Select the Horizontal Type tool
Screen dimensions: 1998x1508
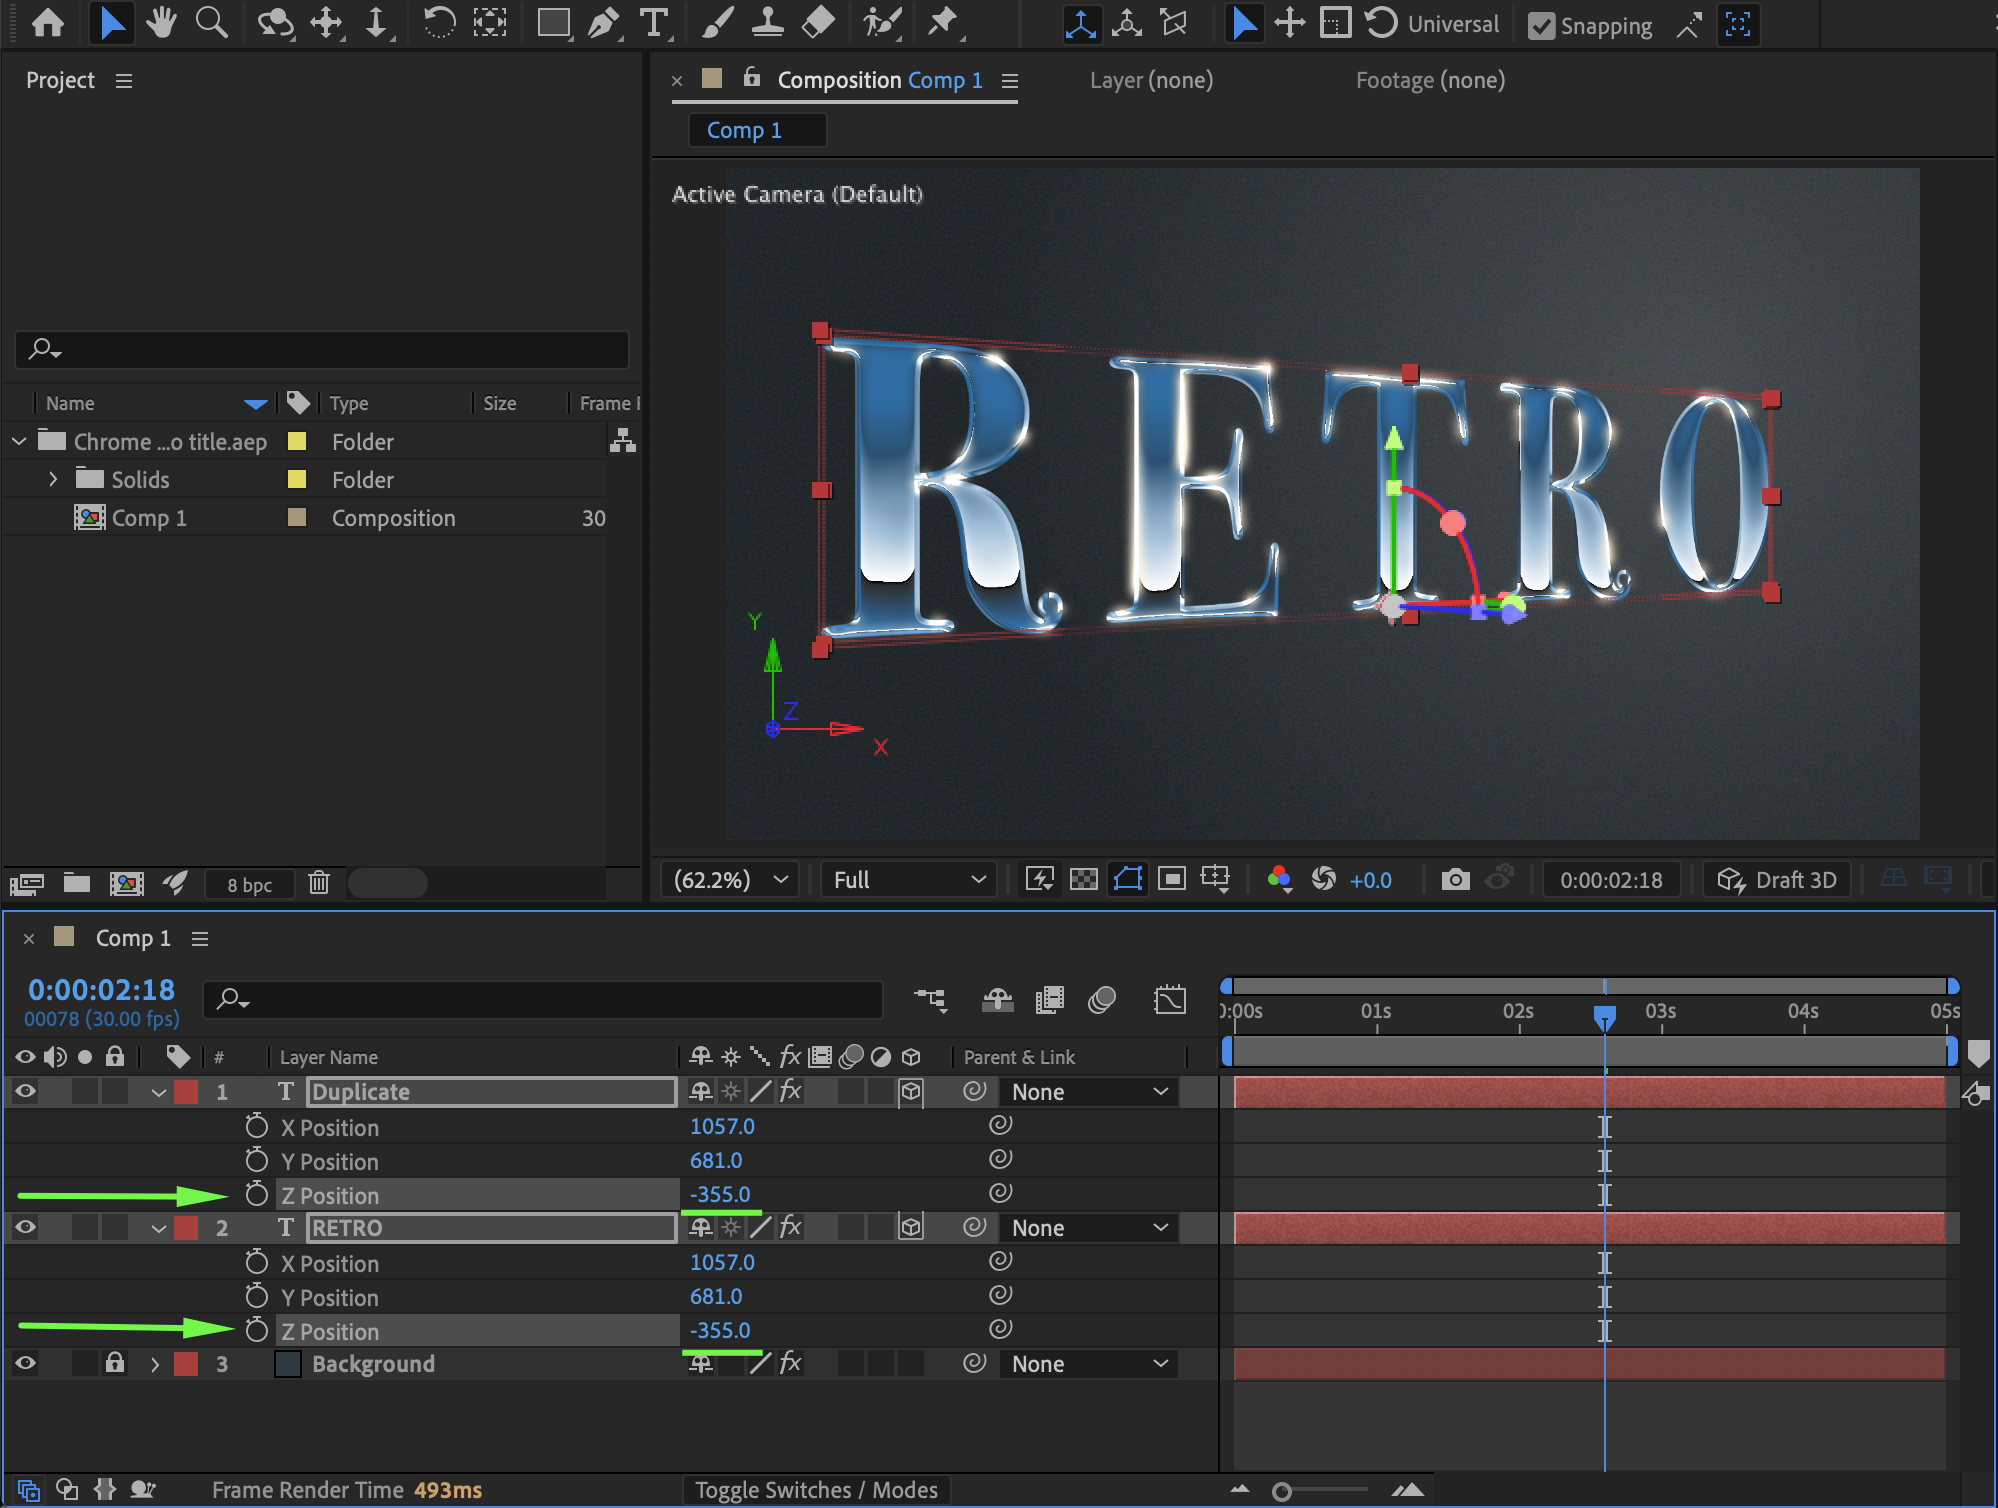[654, 22]
